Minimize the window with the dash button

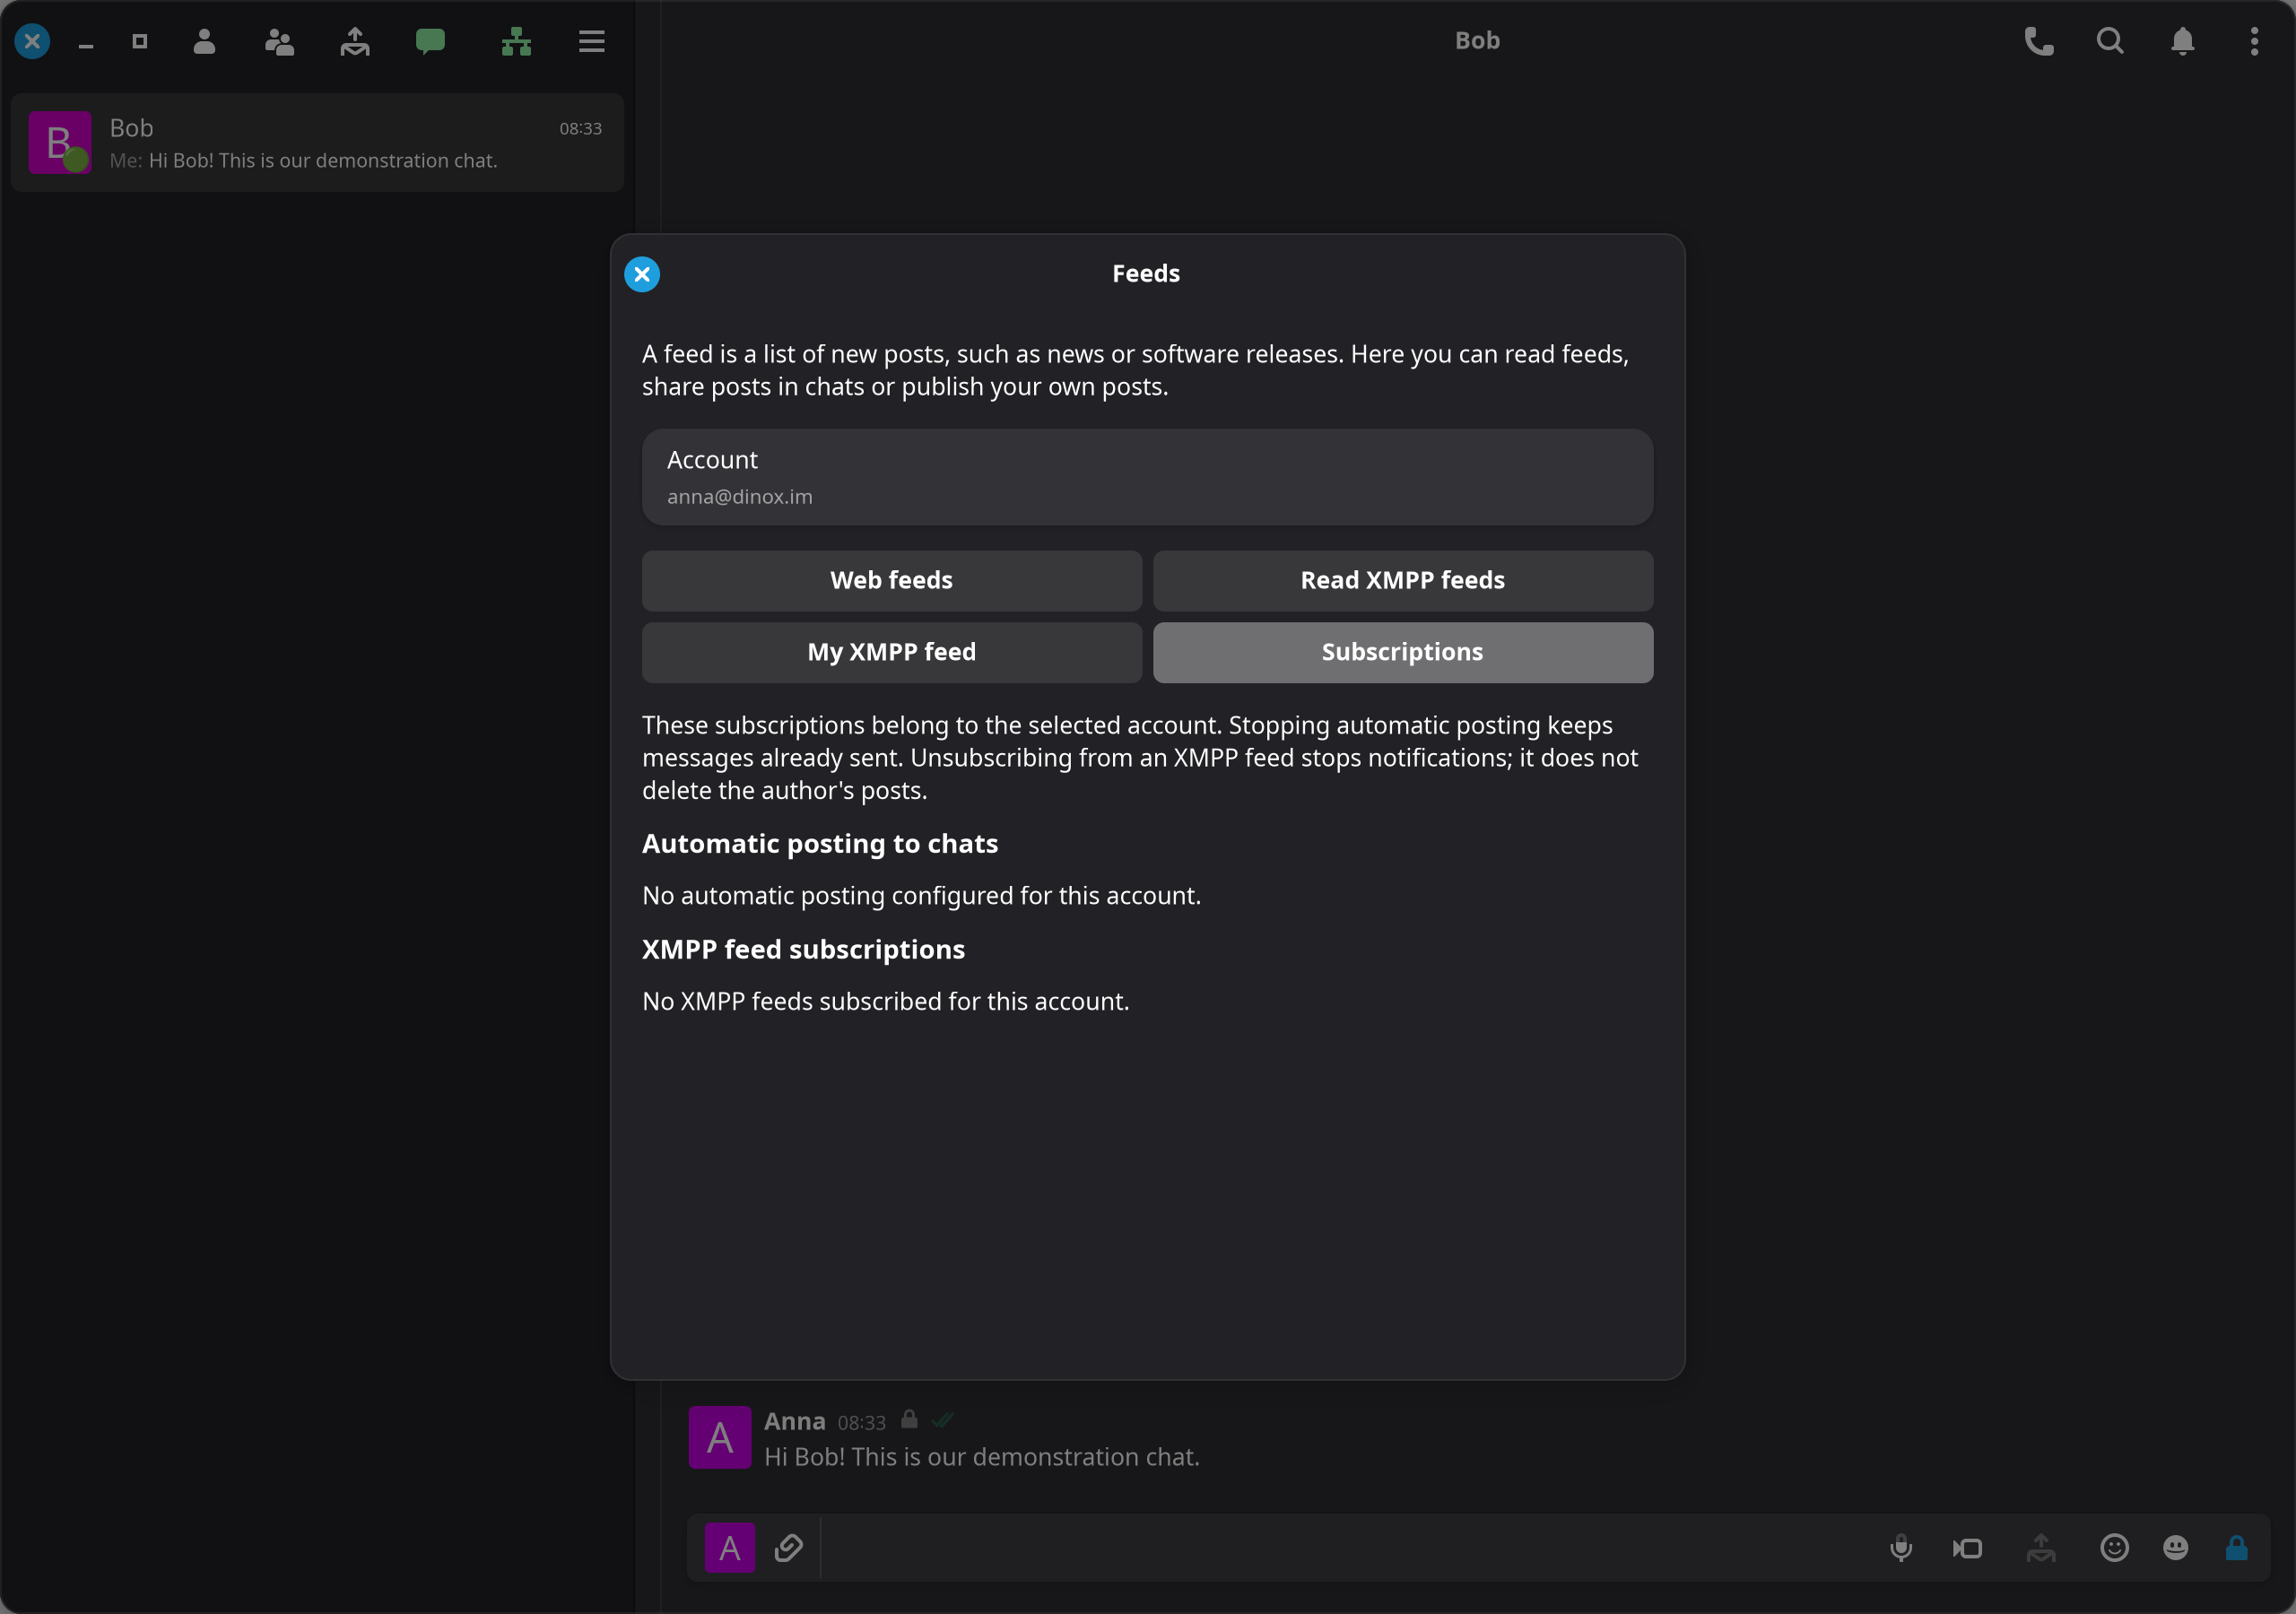click(x=86, y=44)
